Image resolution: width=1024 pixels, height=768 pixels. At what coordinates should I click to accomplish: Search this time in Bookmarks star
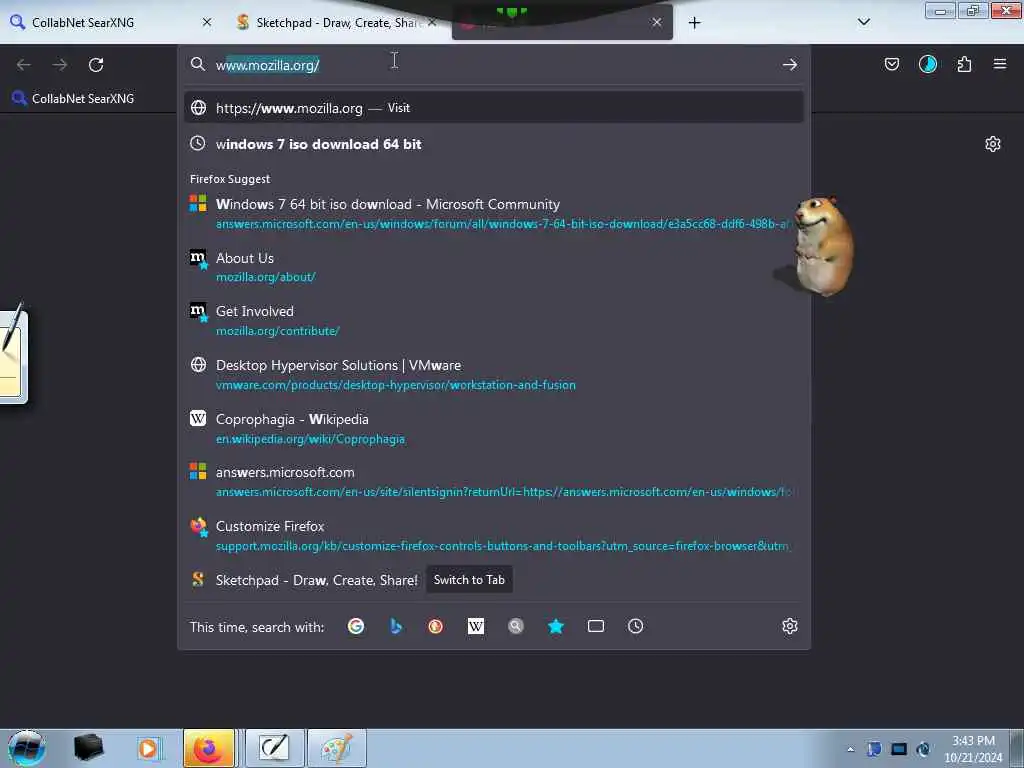556,626
